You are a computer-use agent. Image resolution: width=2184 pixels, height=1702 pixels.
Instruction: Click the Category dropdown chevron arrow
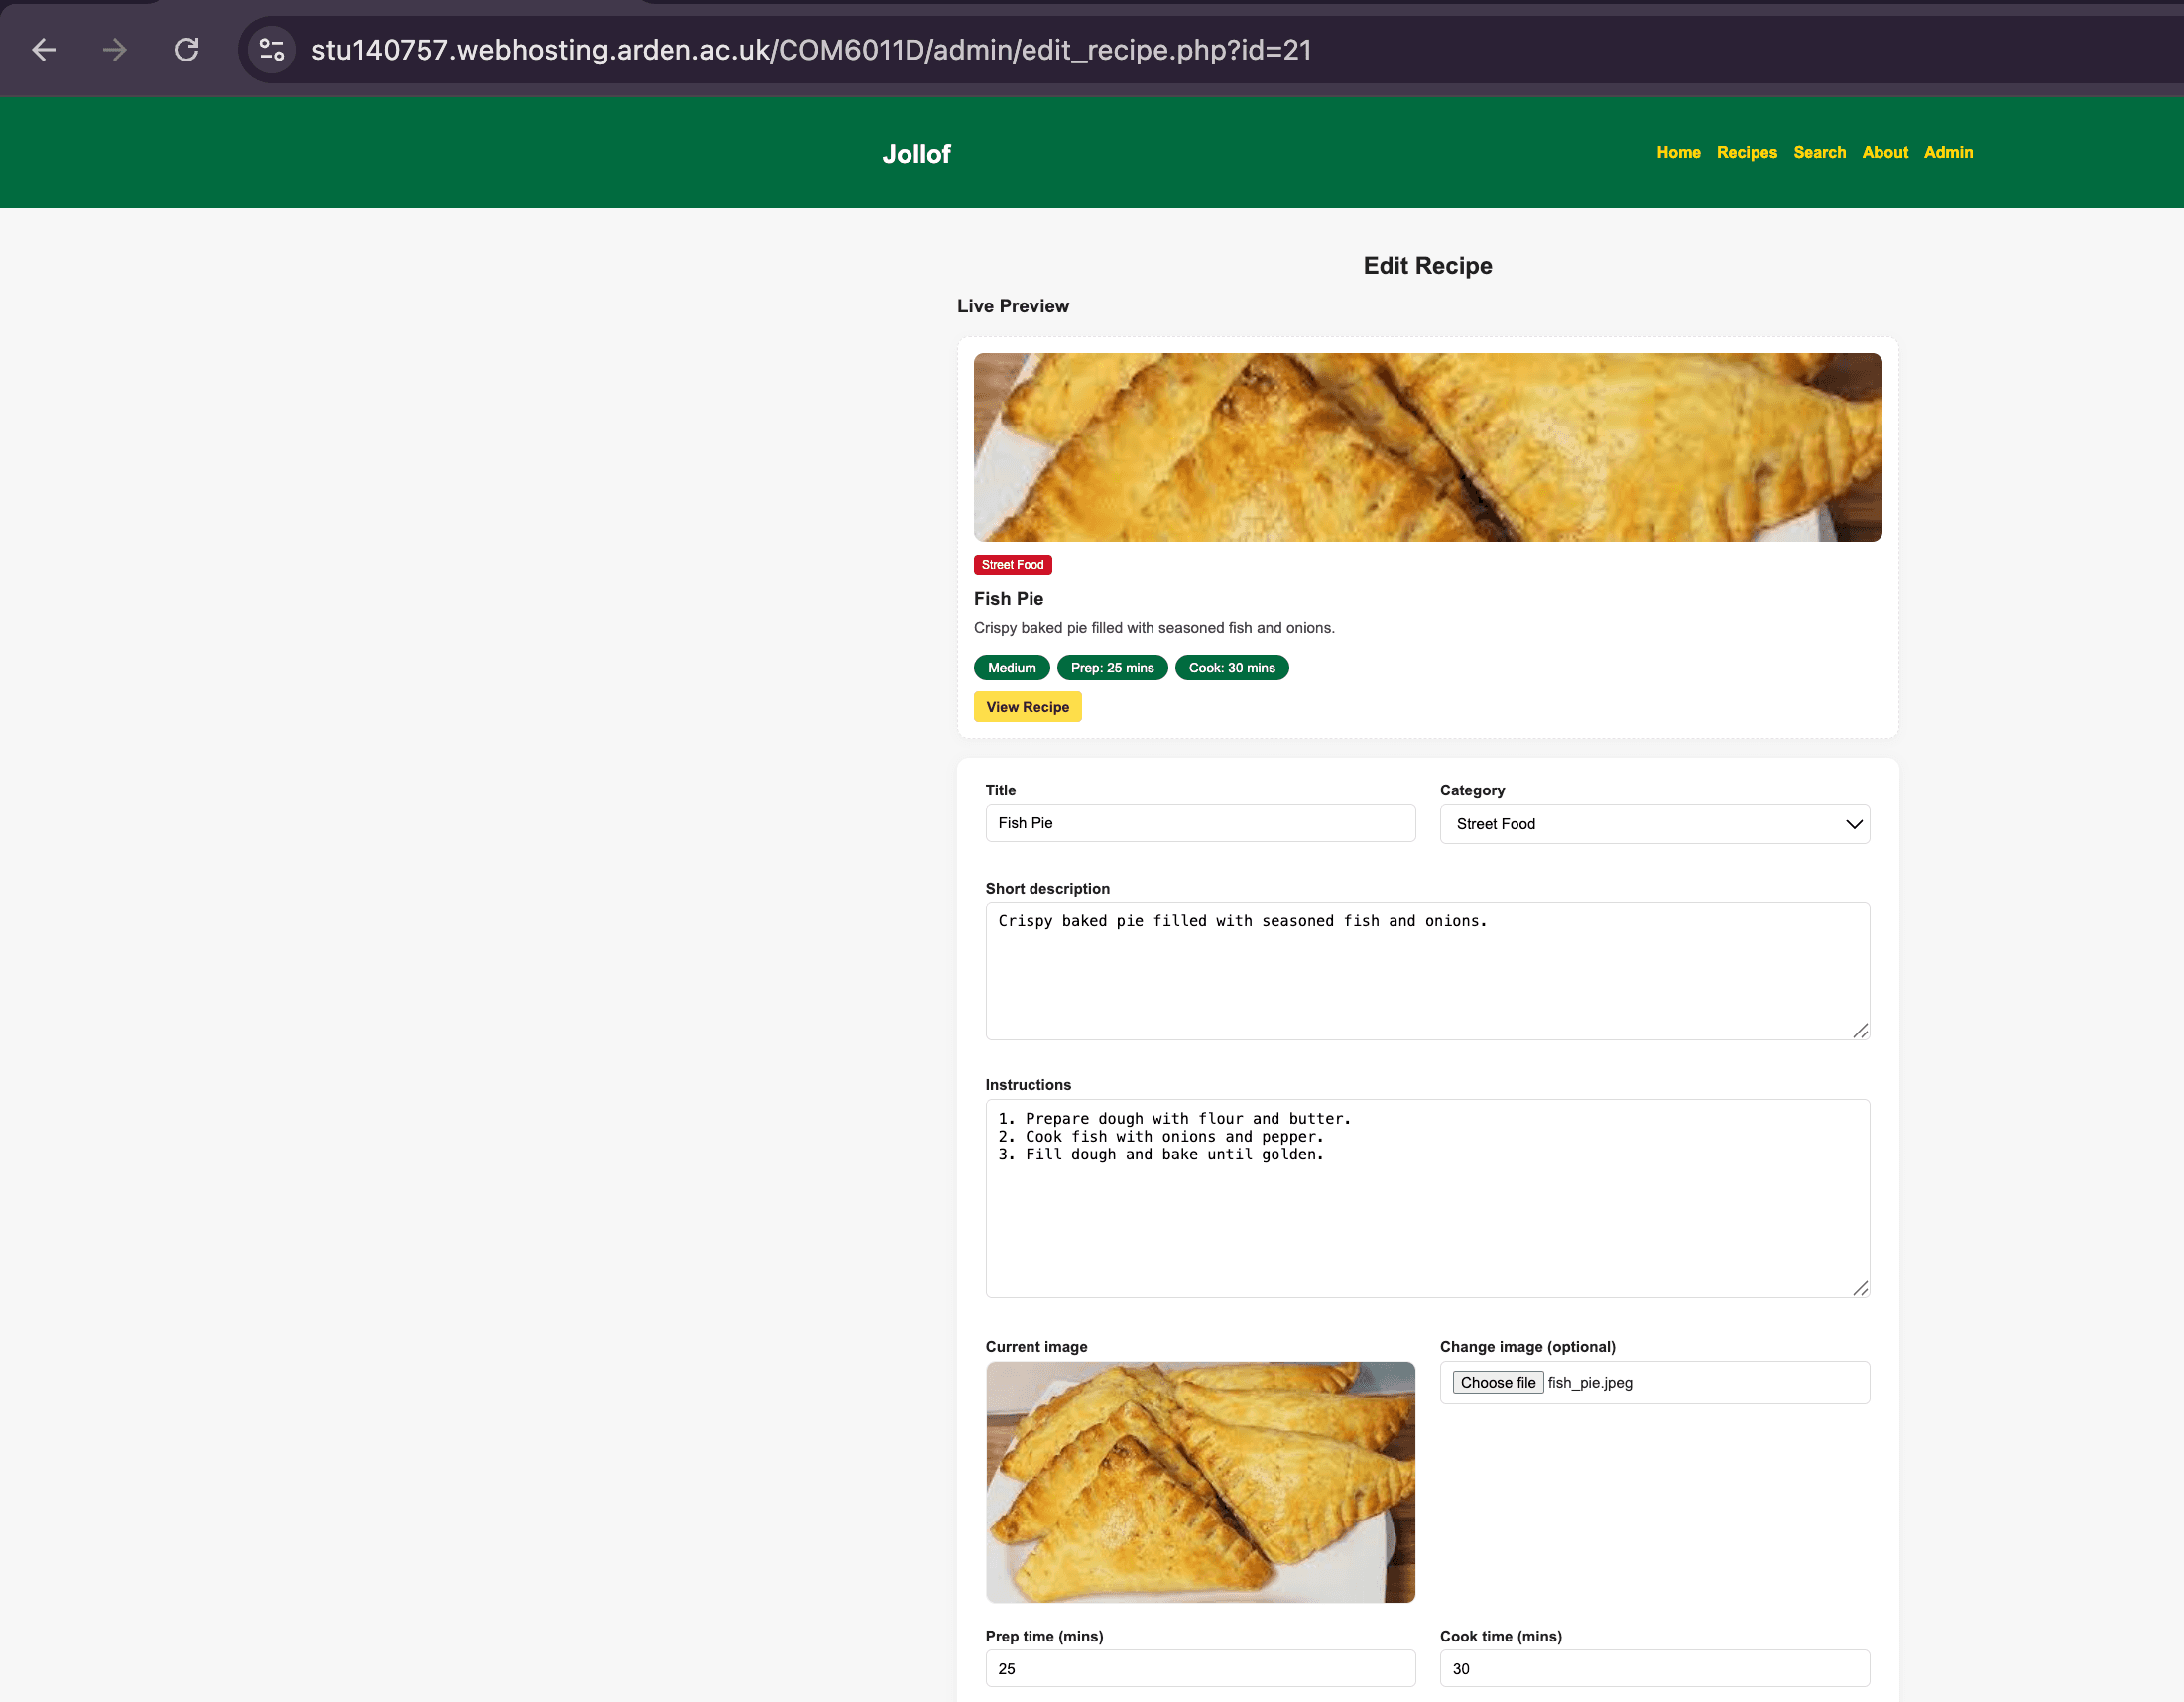coord(1853,824)
